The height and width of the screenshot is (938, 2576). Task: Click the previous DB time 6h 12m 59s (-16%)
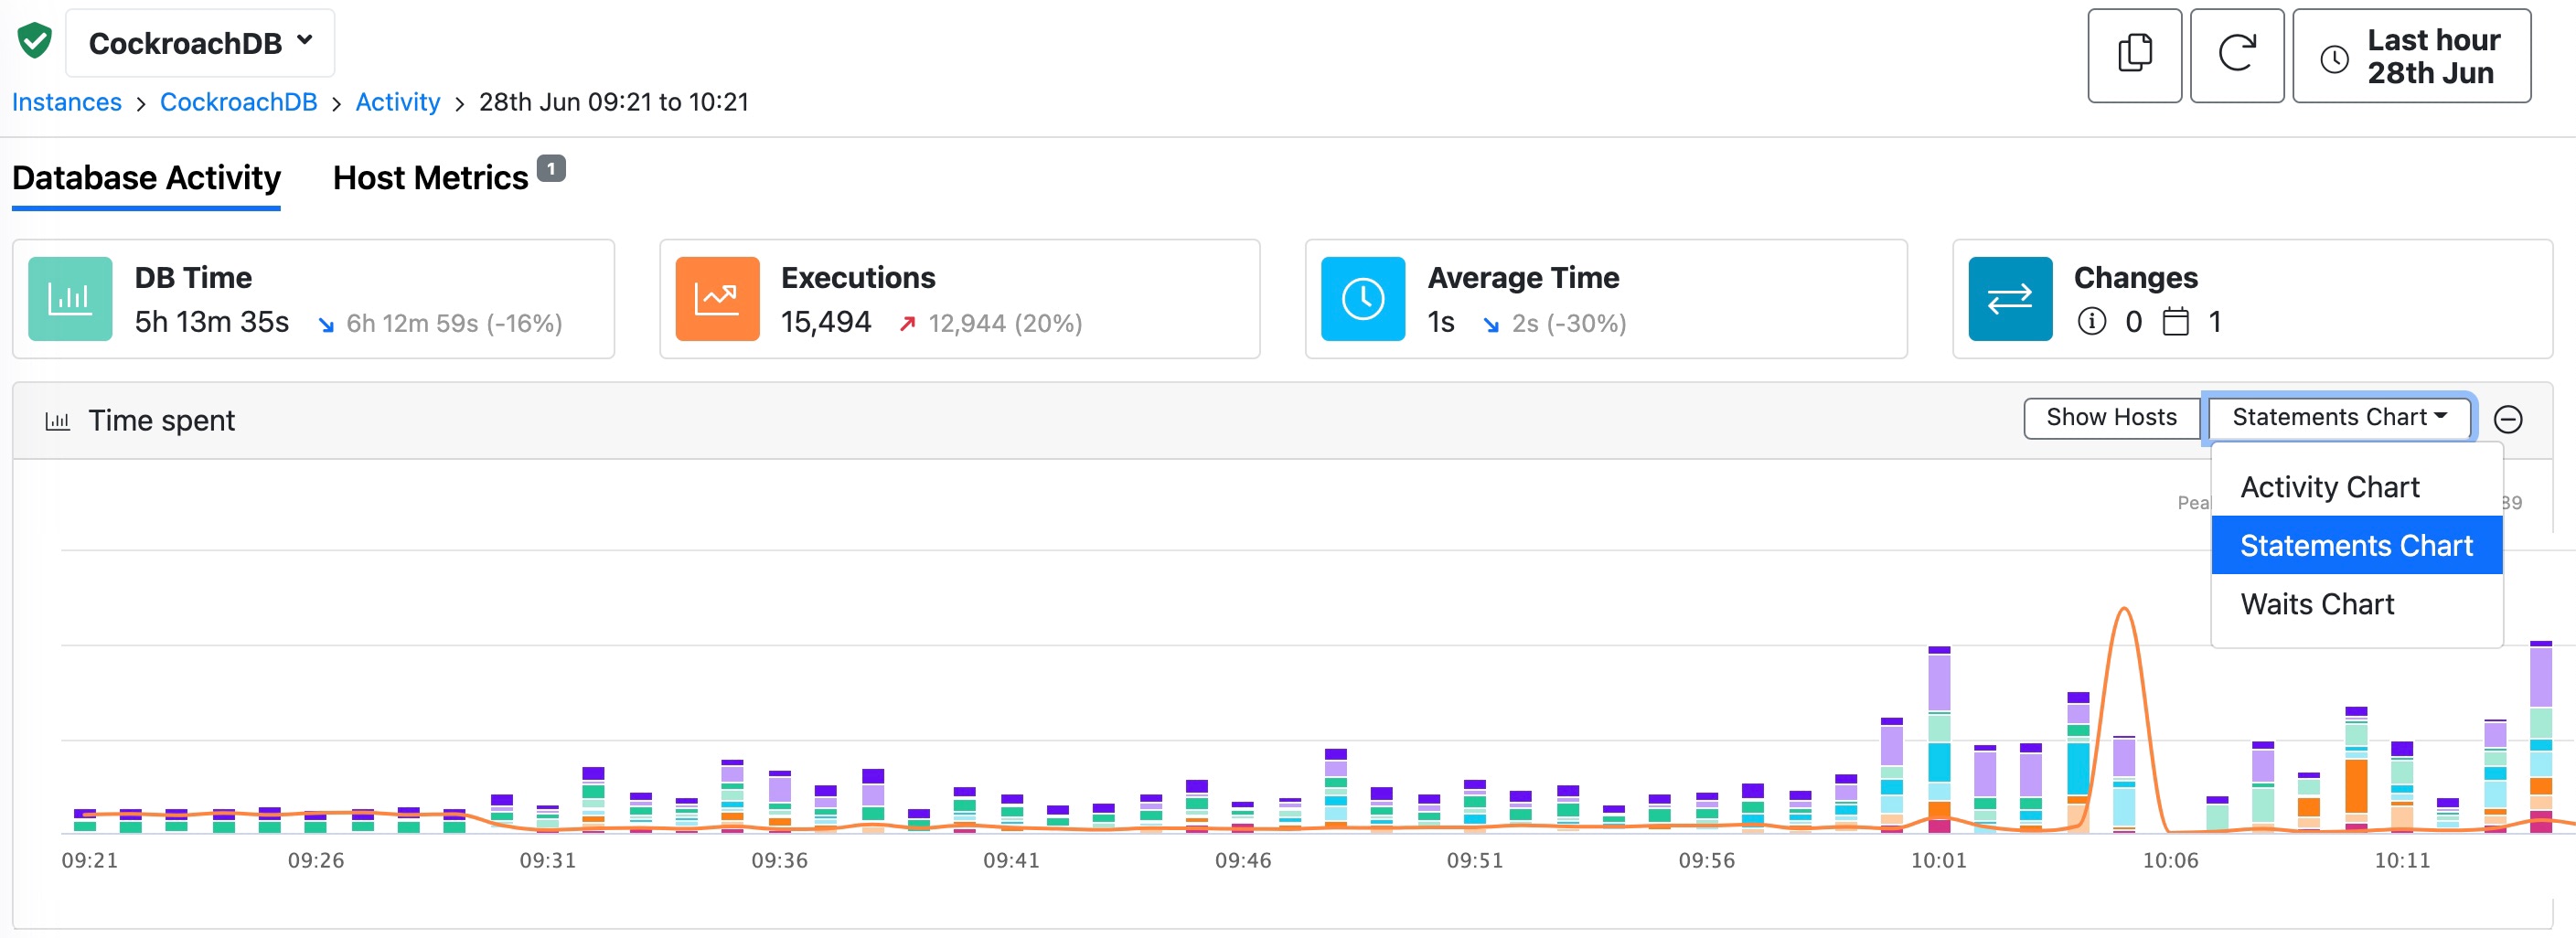(x=454, y=323)
